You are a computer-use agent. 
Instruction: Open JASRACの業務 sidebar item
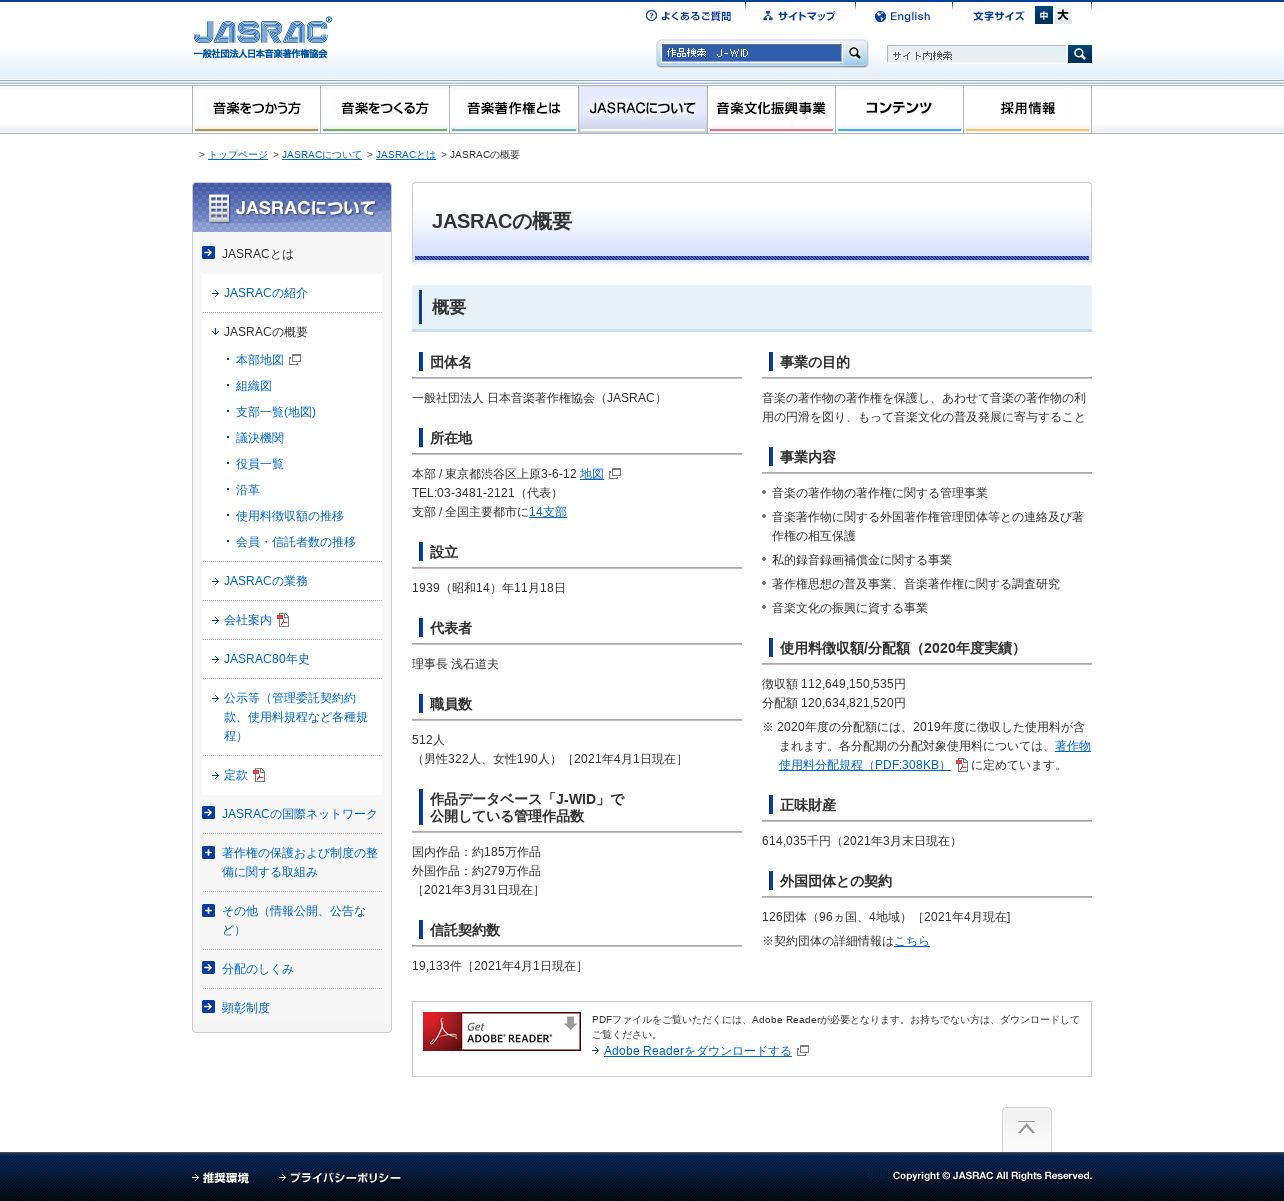click(266, 581)
